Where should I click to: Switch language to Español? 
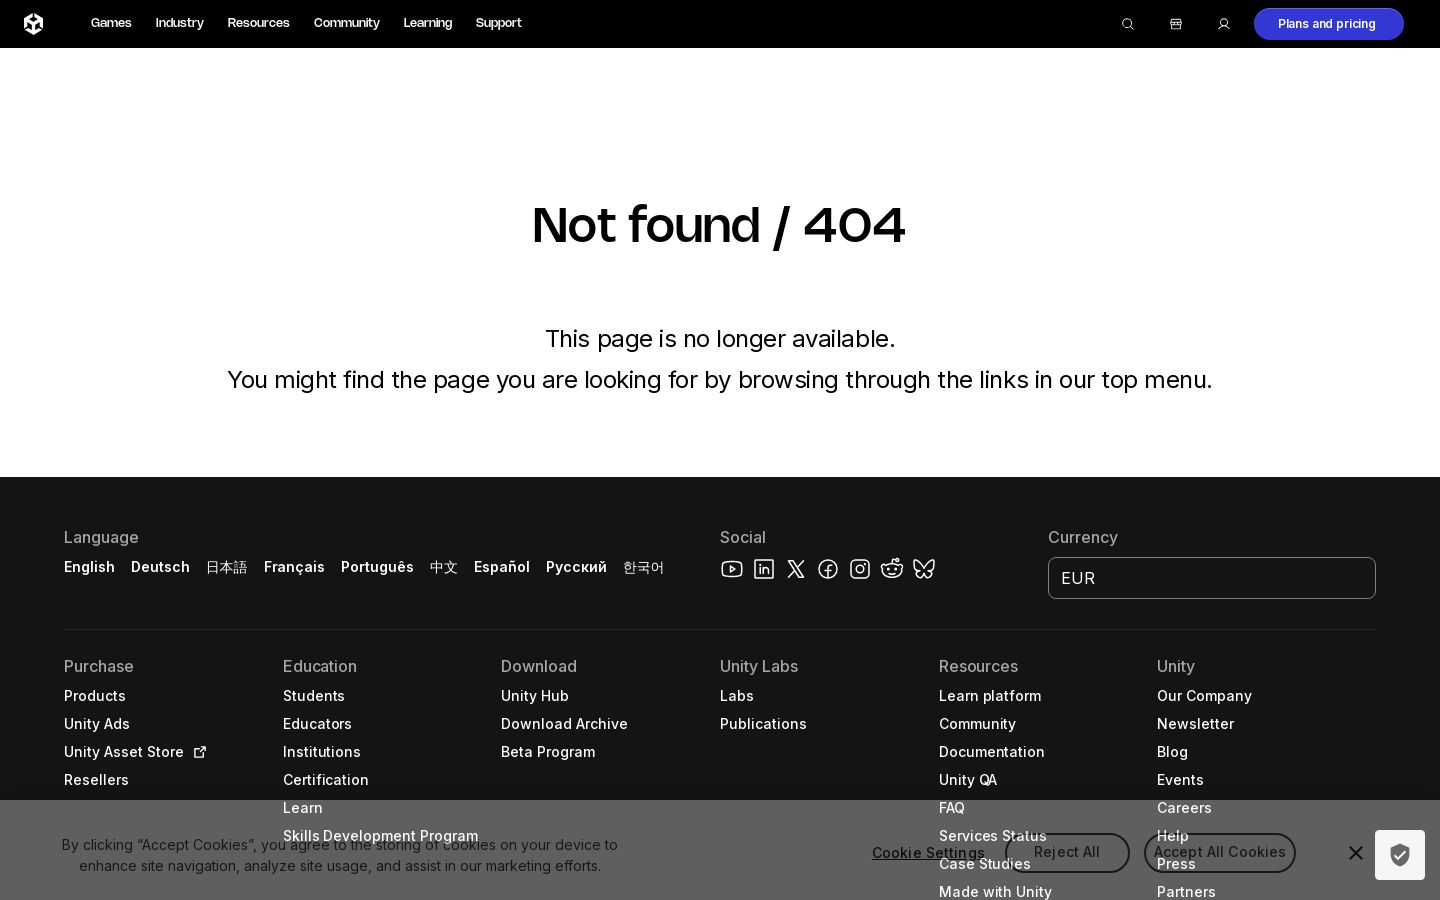click(502, 567)
